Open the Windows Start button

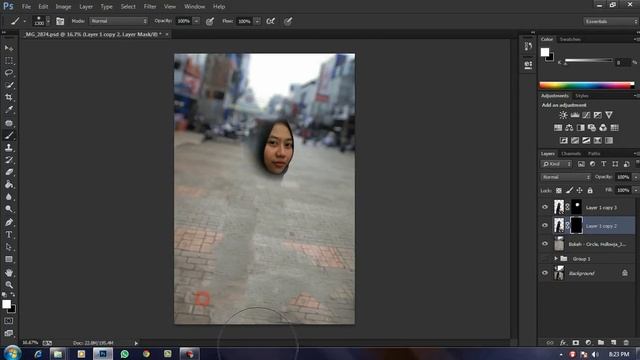tap(12, 353)
